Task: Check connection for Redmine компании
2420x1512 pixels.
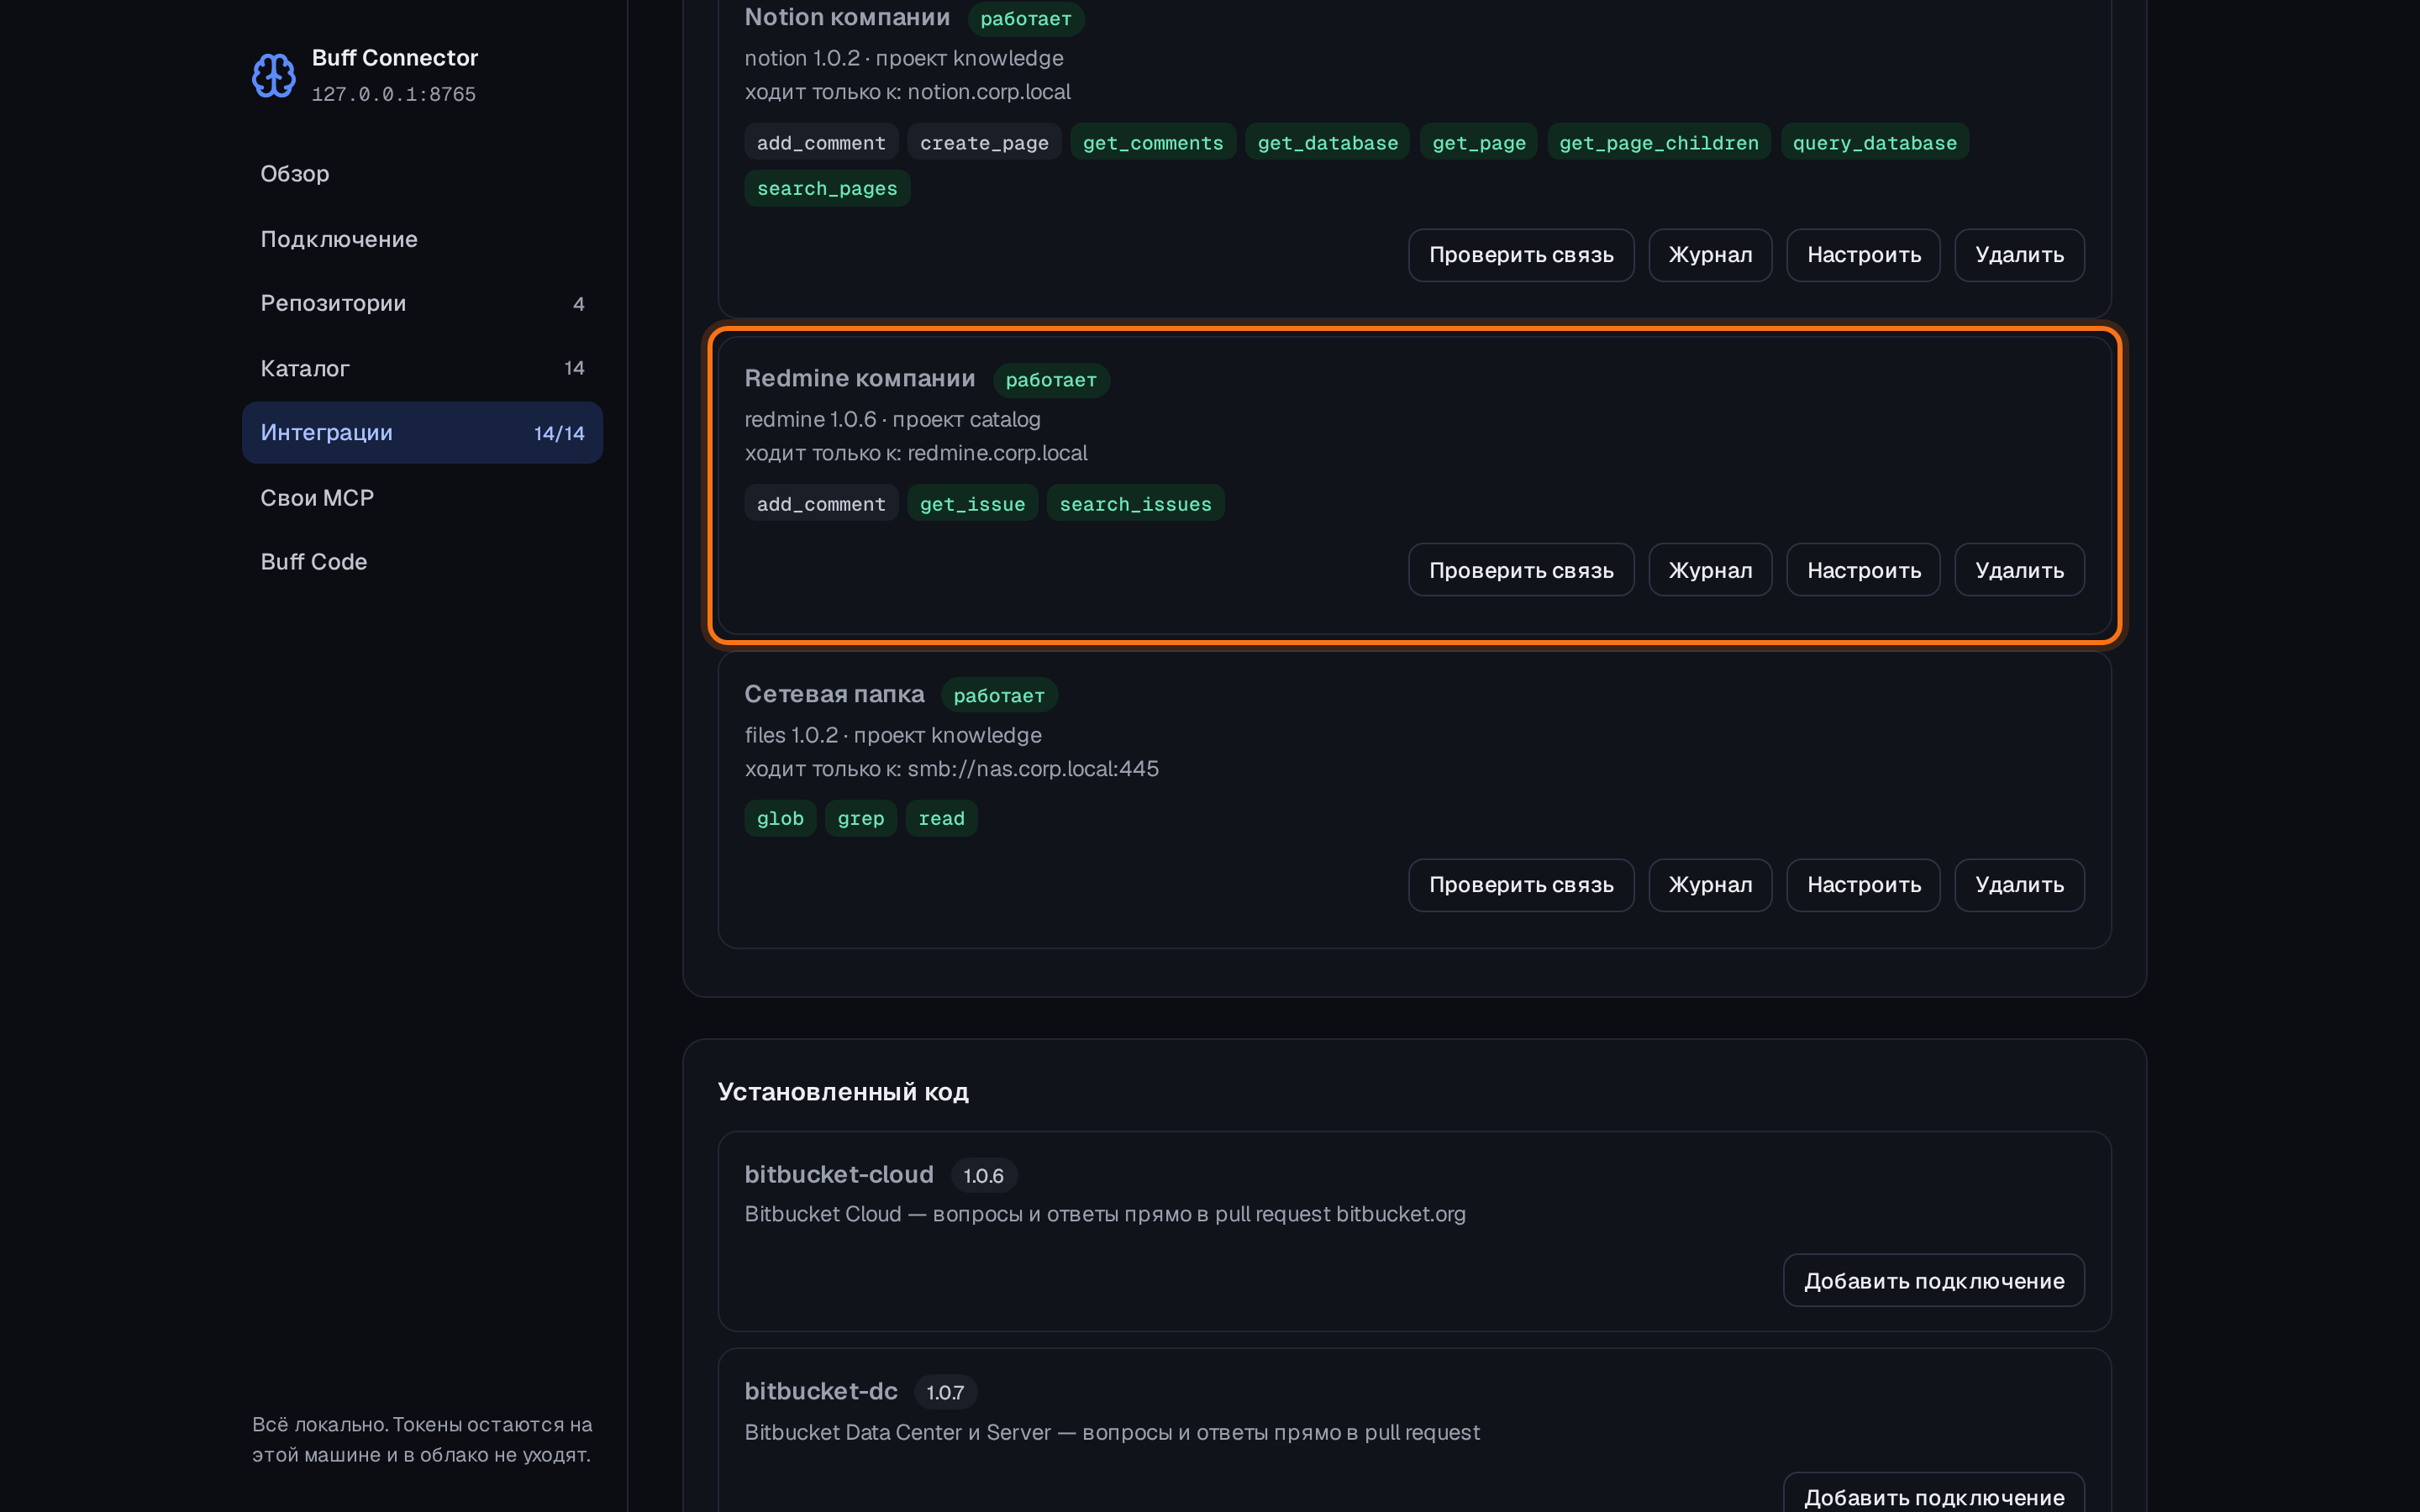Action: (1521, 570)
